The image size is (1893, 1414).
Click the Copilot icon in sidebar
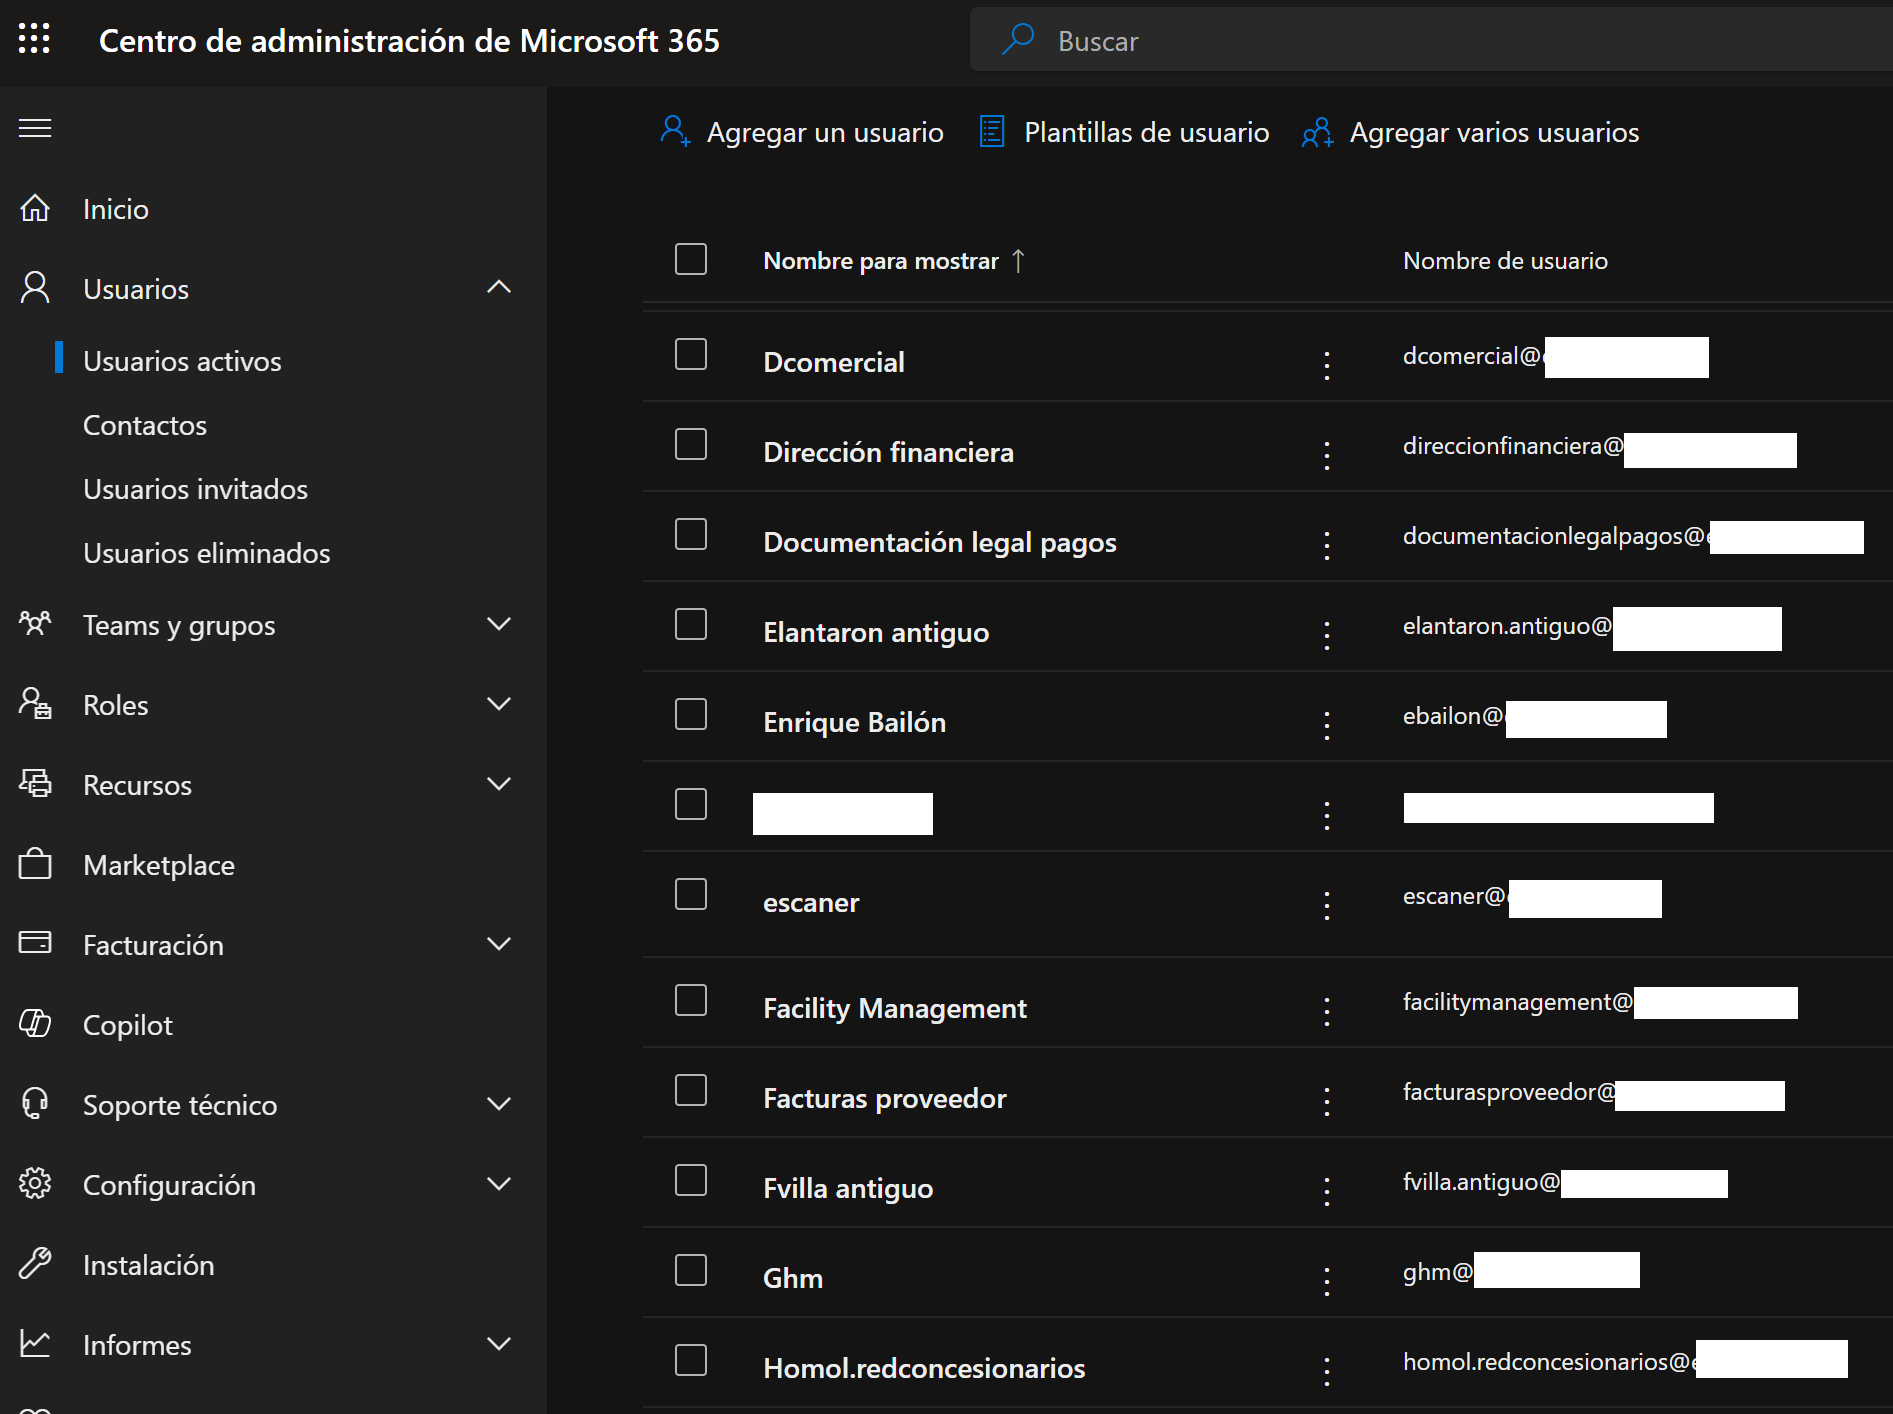35,1024
